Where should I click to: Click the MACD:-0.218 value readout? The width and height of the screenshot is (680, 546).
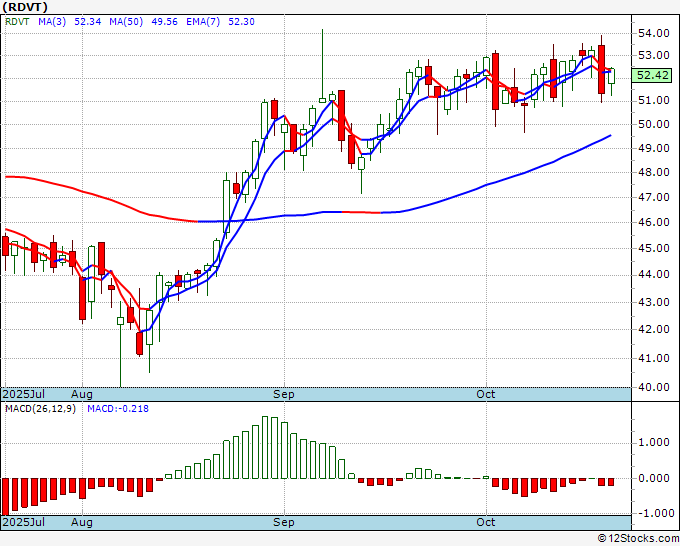[x=118, y=409]
